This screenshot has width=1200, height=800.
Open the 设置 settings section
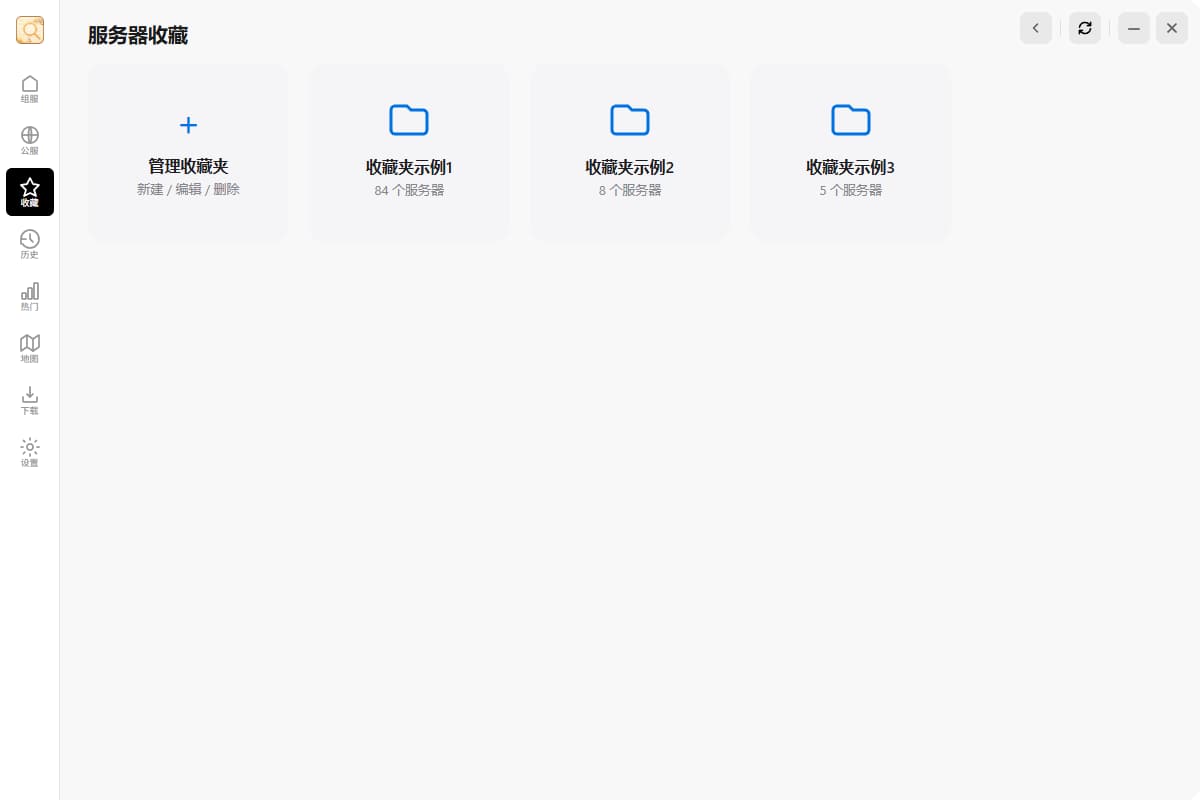click(30, 452)
